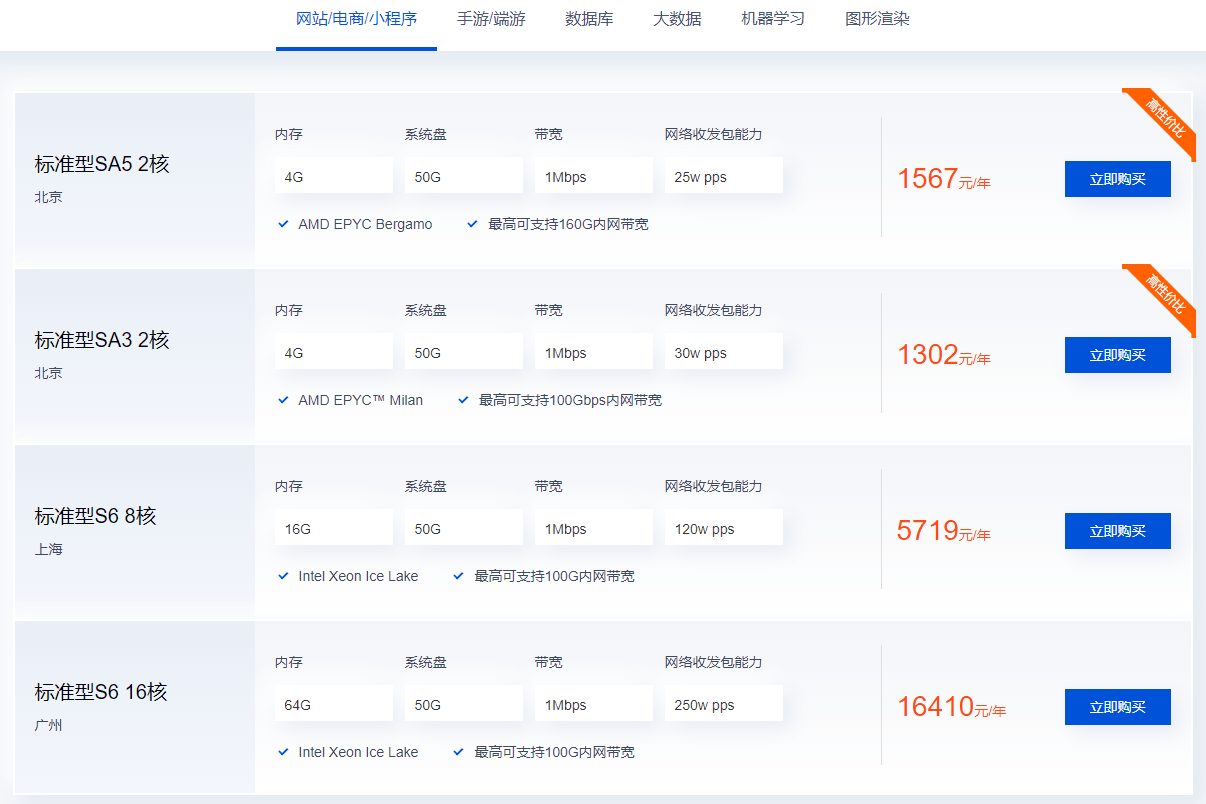1206x804 pixels.
Task: Click the 120w pps value box
Action: [x=724, y=527]
